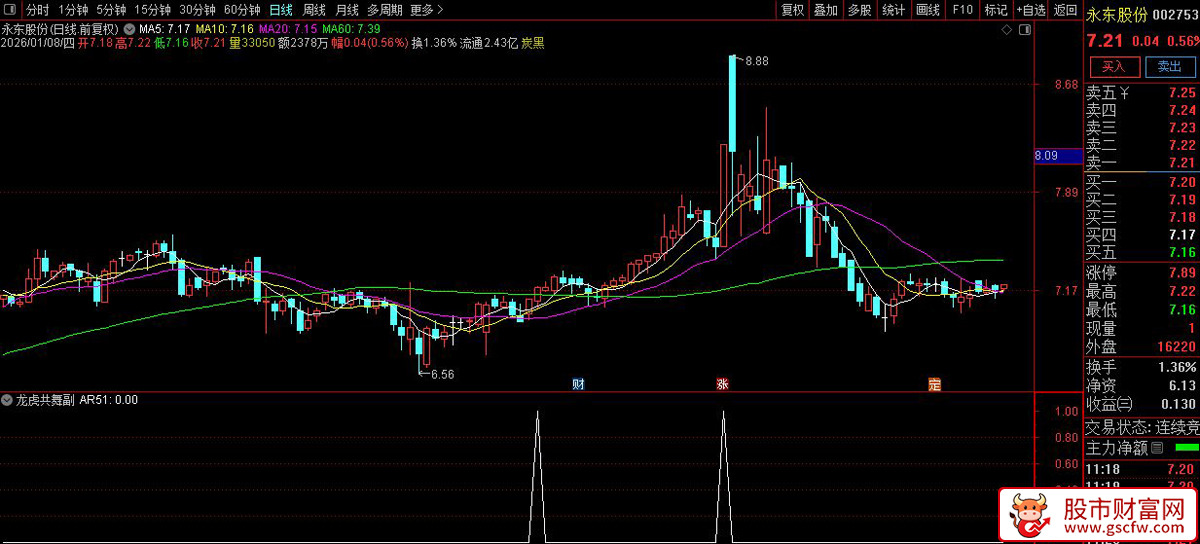This screenshot has width=1200, height=544.
Task: Open the 统计 statistics tool
Action: point(894,10)
